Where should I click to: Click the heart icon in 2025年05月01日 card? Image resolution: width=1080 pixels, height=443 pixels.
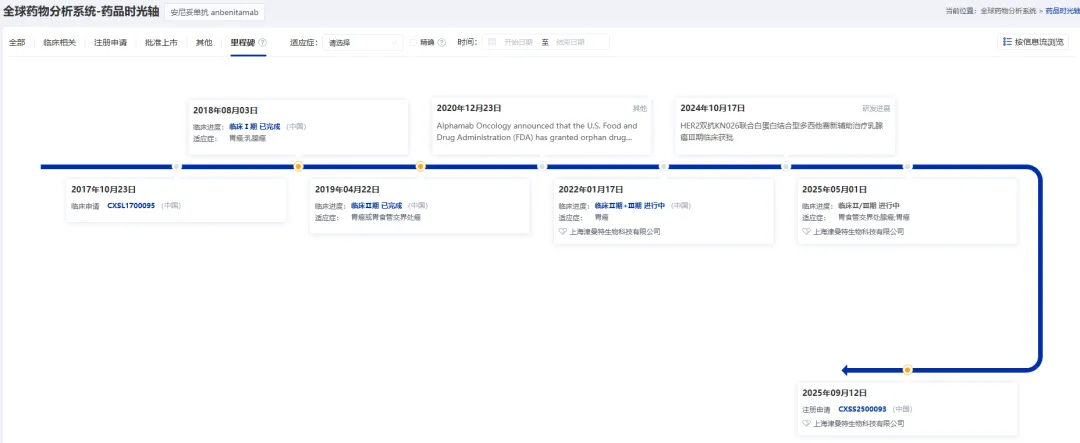(806, 231)
